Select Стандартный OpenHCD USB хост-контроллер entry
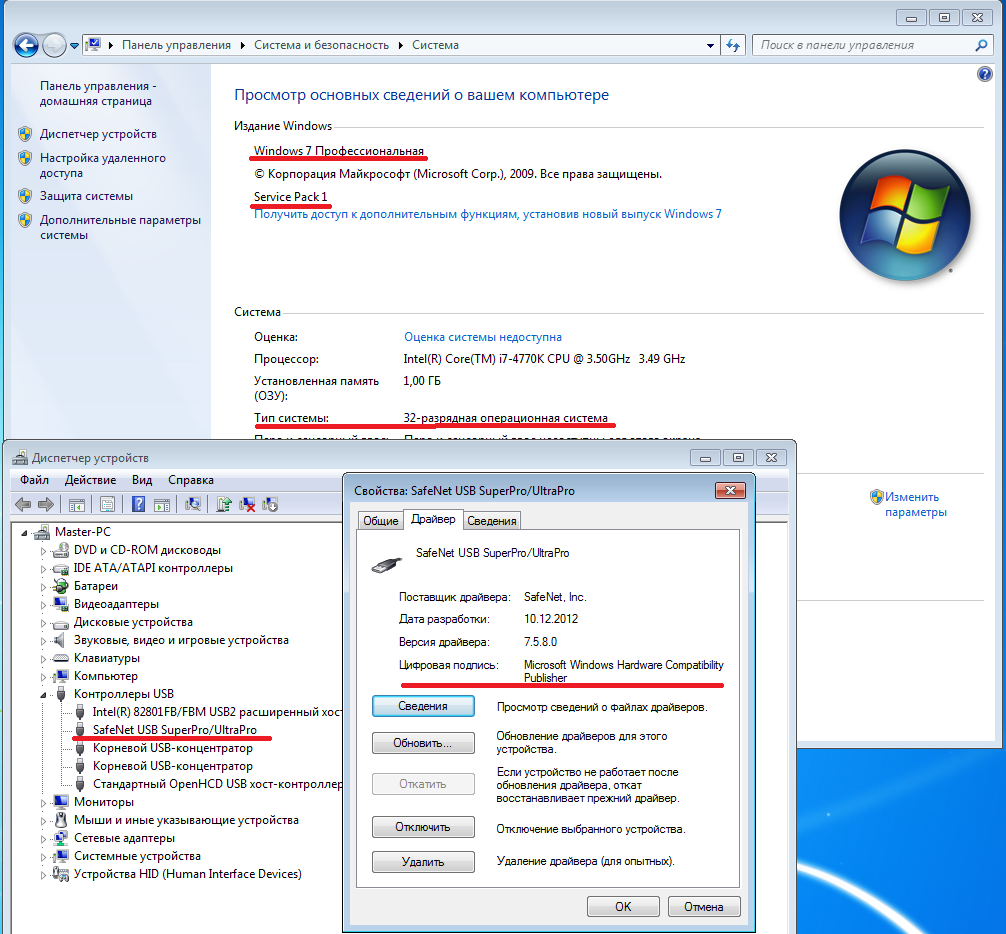The height and width of the screenshot is (934, 1006). pos(217,784)
